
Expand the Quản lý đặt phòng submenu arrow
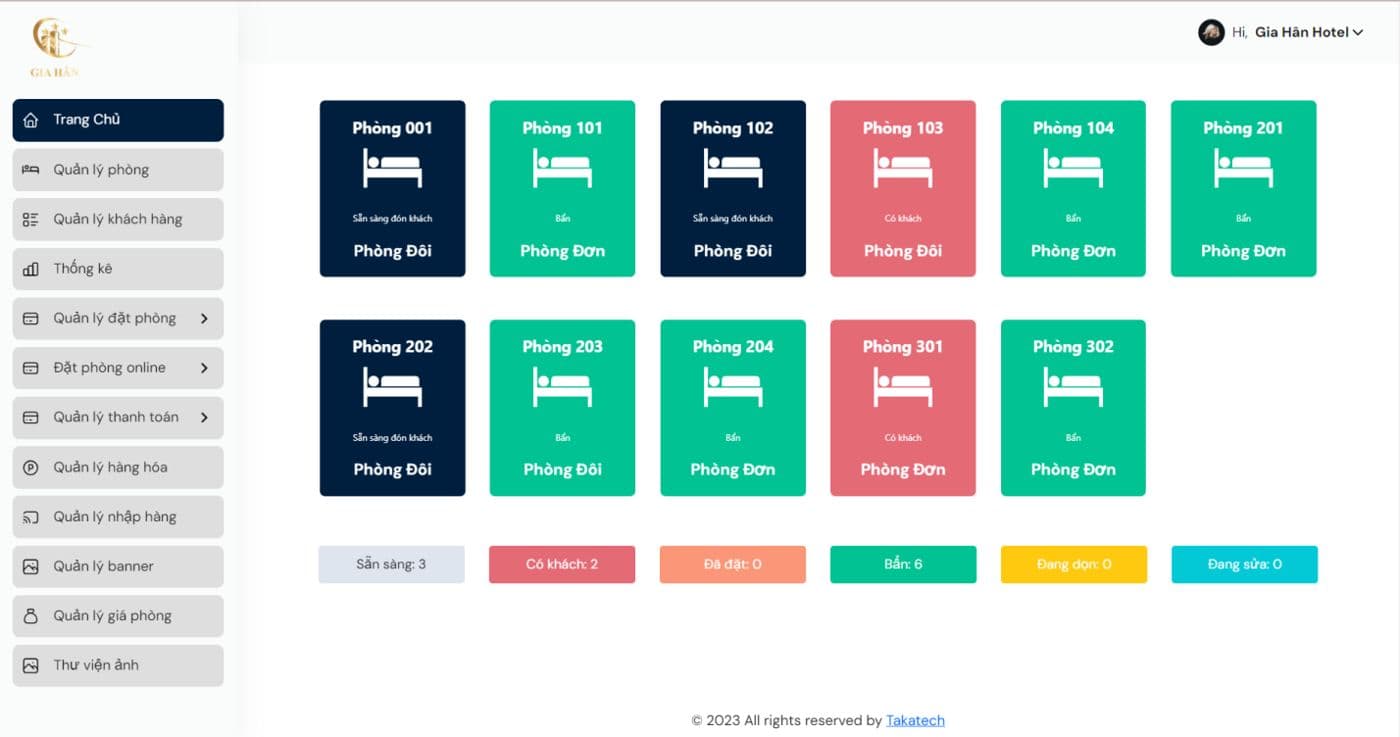[x=204, y=319]
